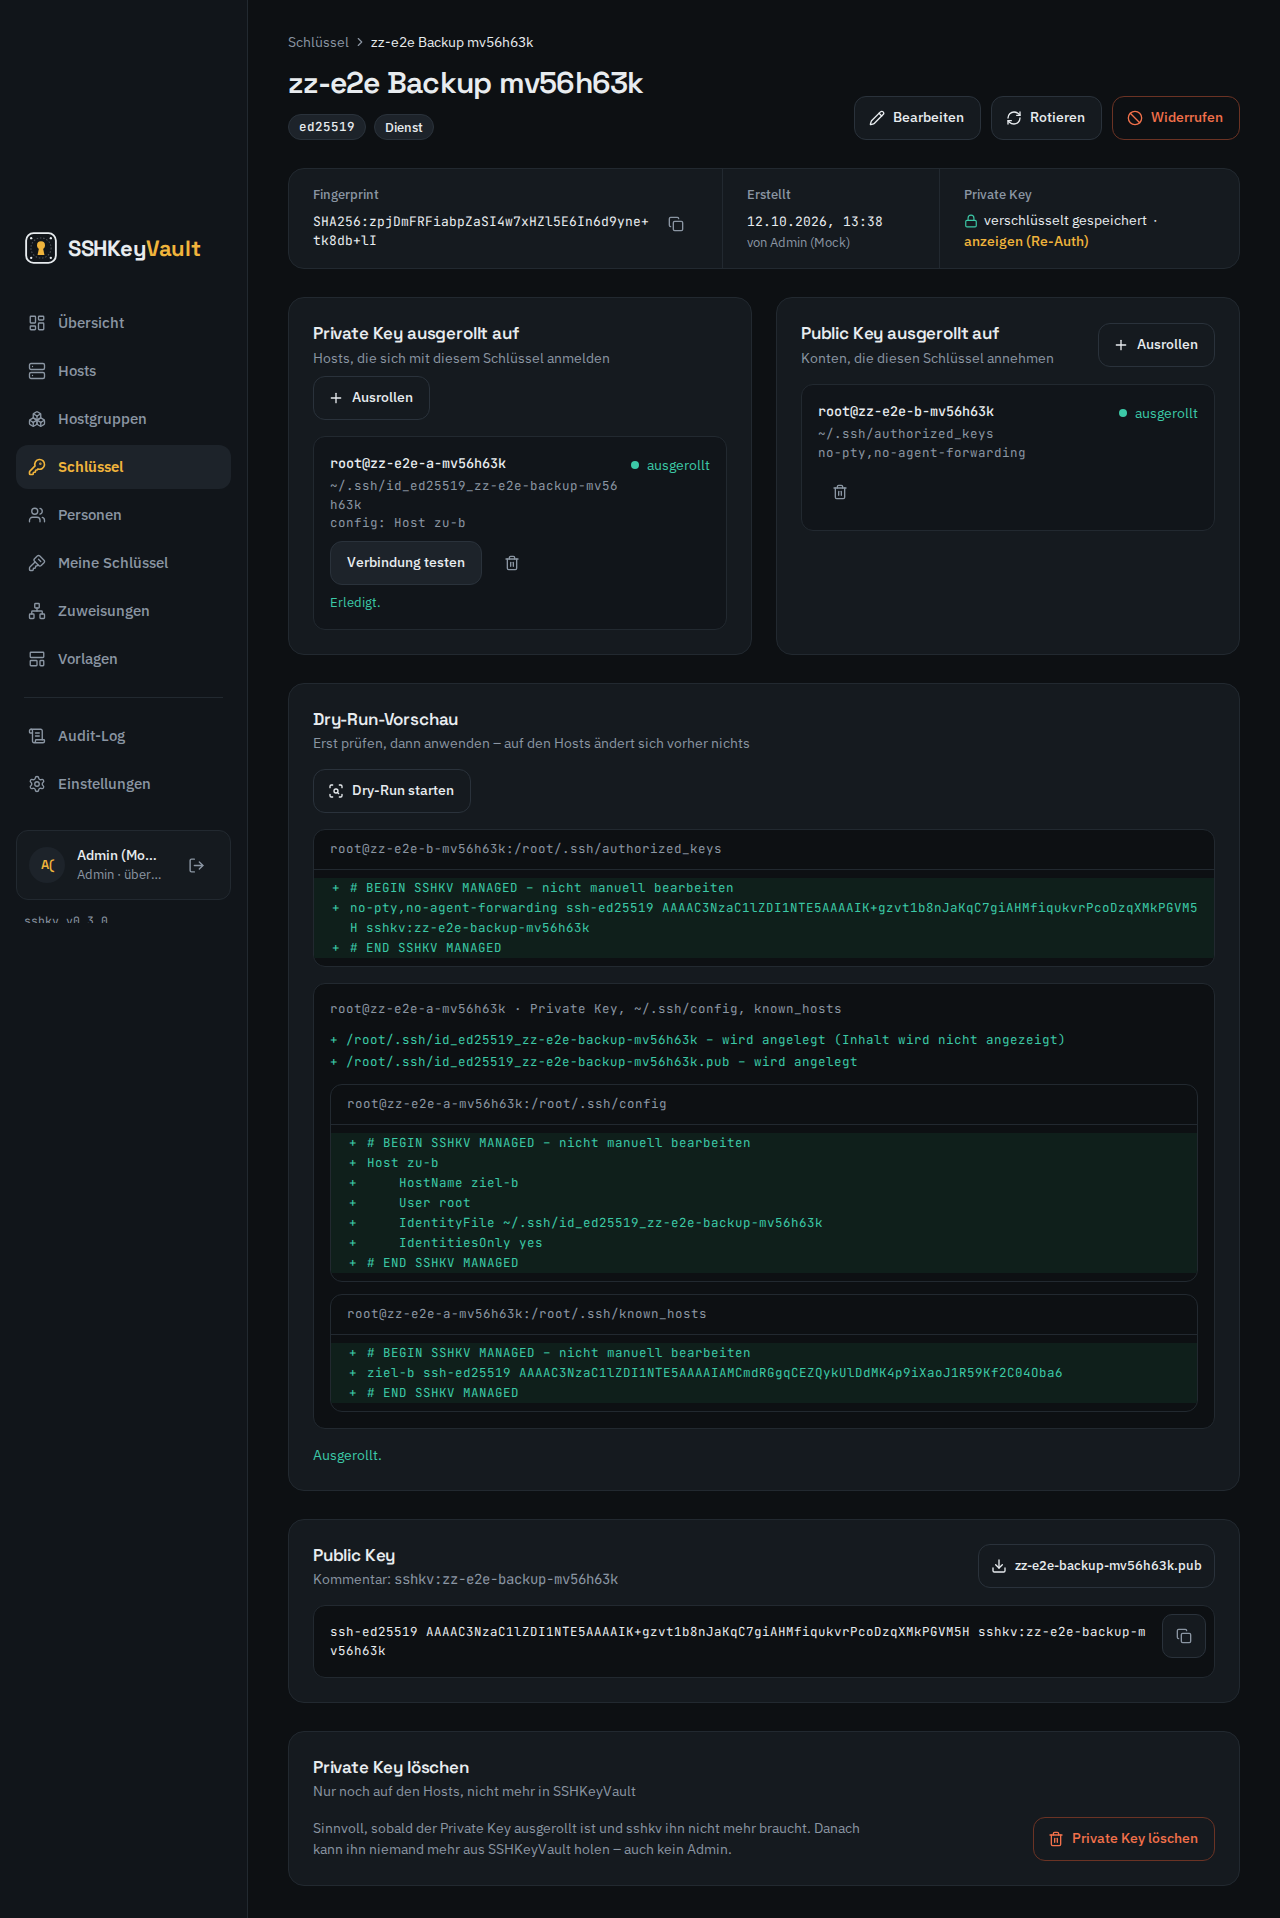
Task: Click Bearbeiten to edit the key
Action: point(917,118)
